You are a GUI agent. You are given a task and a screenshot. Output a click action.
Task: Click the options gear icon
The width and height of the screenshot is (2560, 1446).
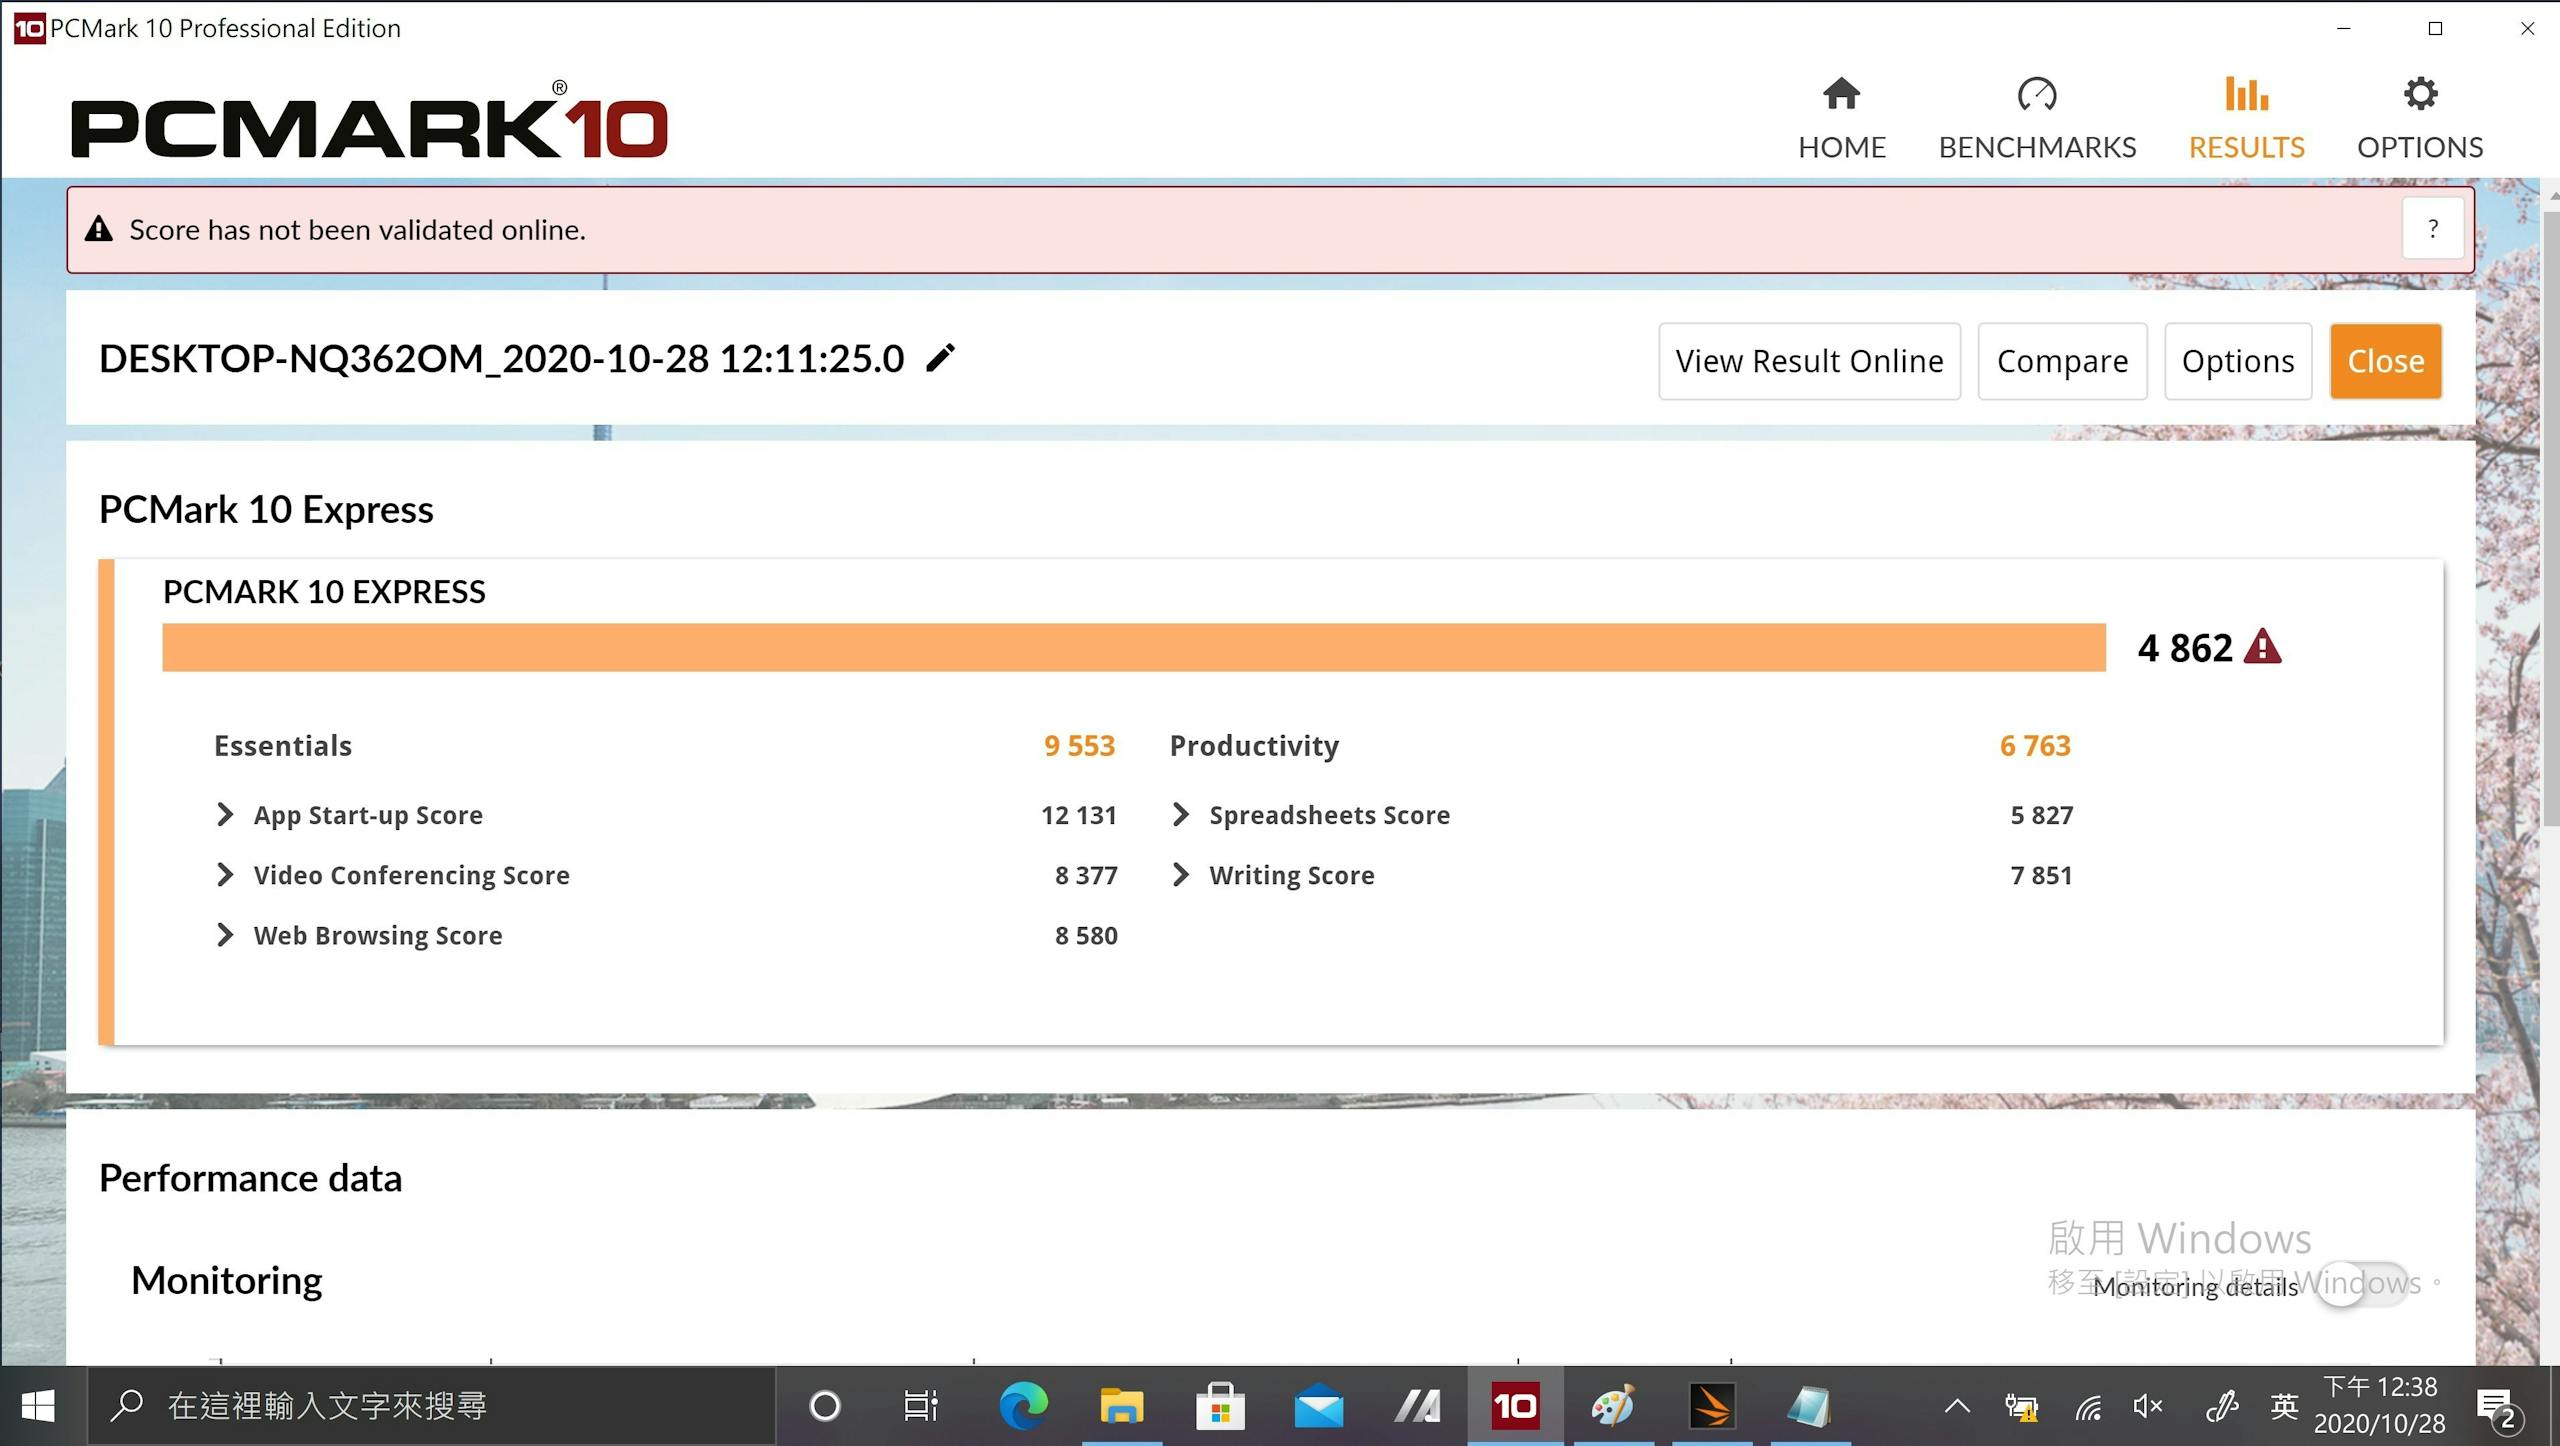[2420, 94]
